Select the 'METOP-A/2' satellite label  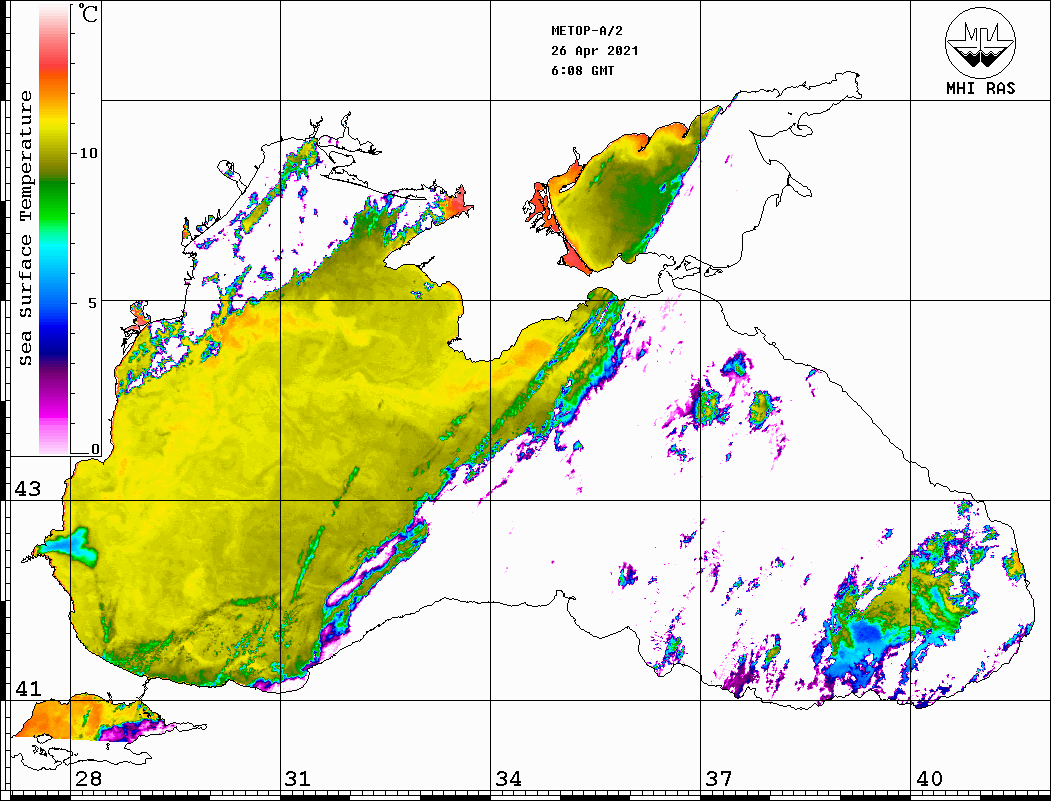pyautogui.click(x=587, y=31)
